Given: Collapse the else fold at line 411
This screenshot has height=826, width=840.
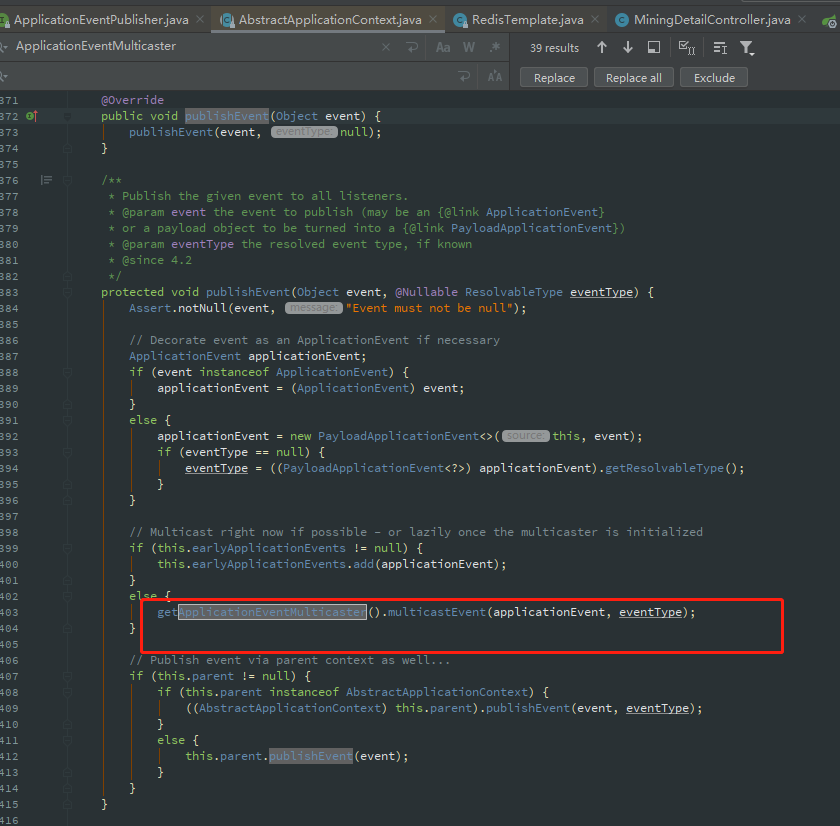Looking at the screenshot, I should point(68,740).
